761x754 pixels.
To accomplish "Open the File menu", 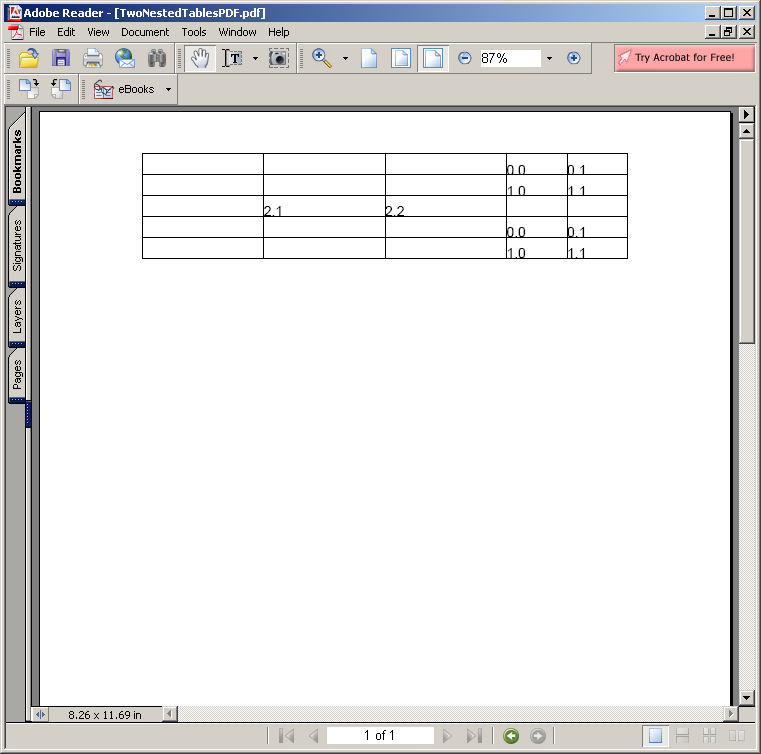I will [37, 32].
